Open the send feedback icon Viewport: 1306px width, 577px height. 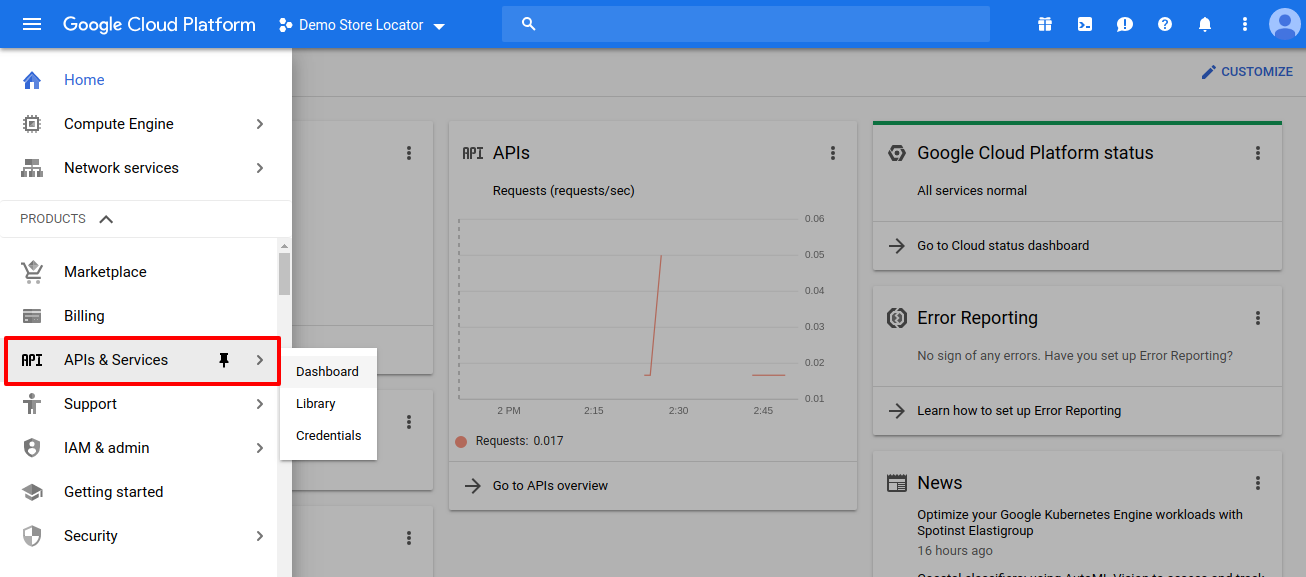(1125, 24)
